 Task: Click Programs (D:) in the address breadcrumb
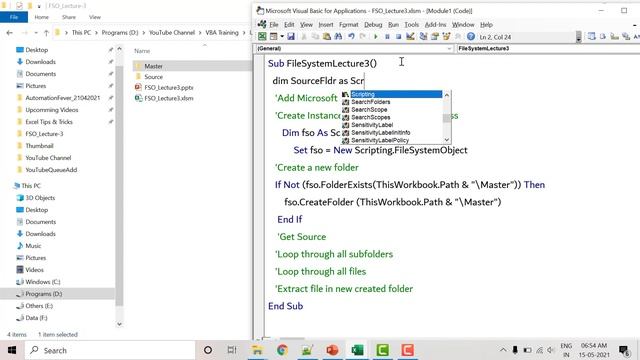click(120, 33)
